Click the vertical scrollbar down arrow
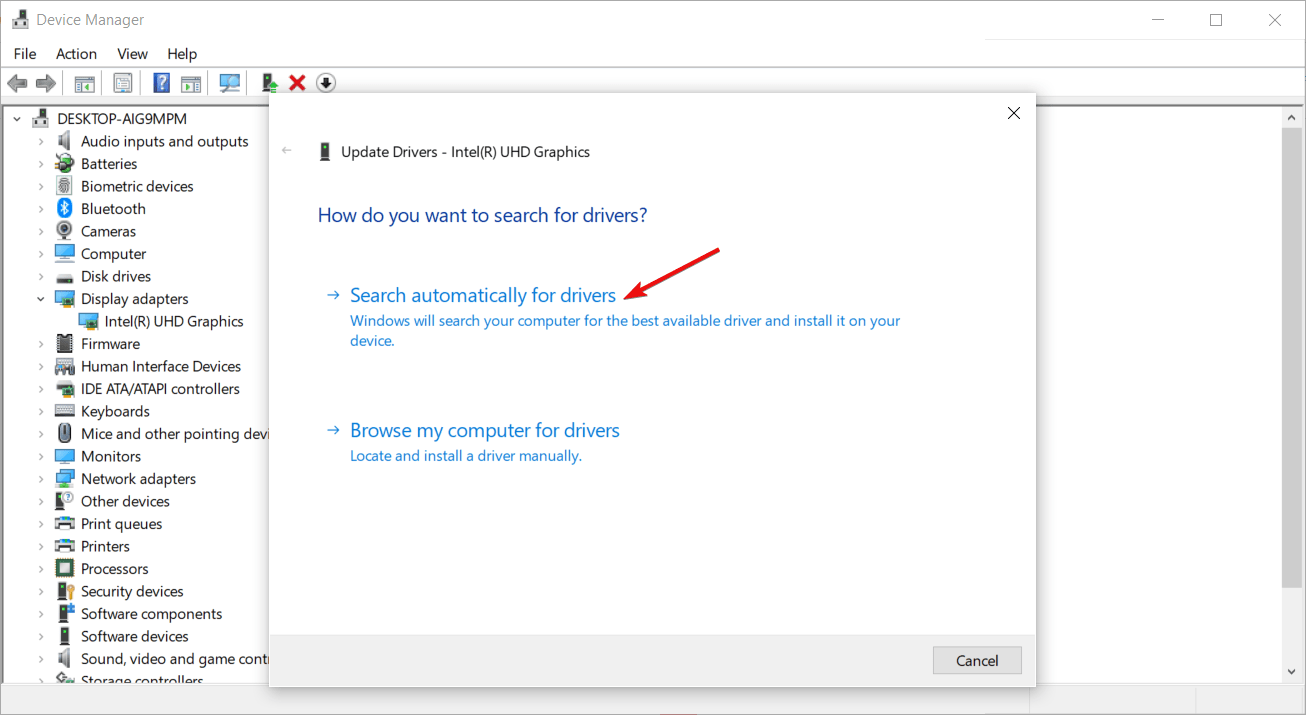This screenshot has height=715, width=1306. (1291, 671)
